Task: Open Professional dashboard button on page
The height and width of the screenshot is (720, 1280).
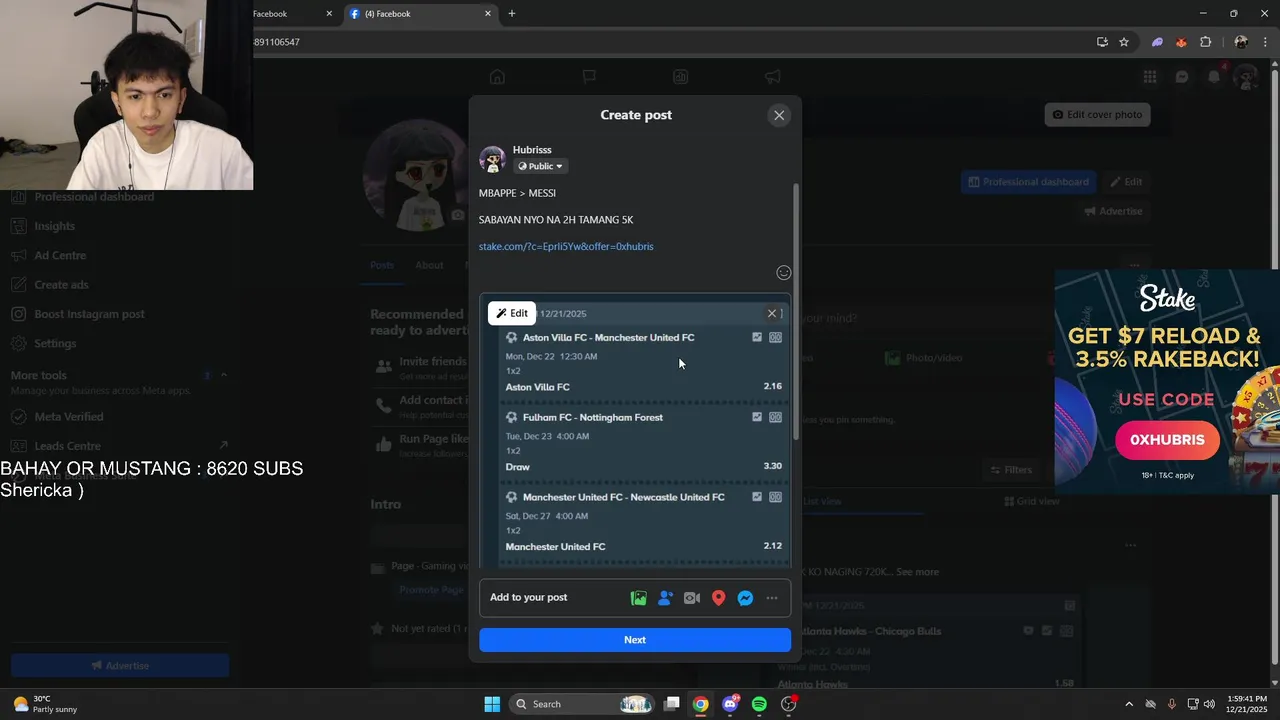Action: 1028,182
